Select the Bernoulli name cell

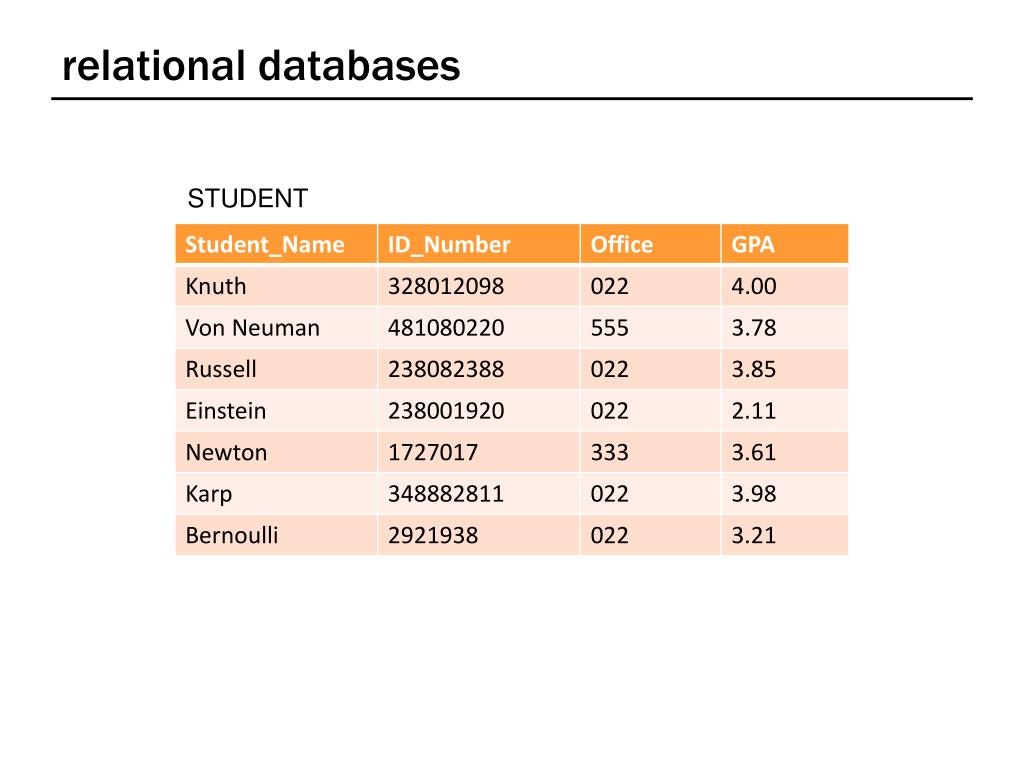click(276, 535)
